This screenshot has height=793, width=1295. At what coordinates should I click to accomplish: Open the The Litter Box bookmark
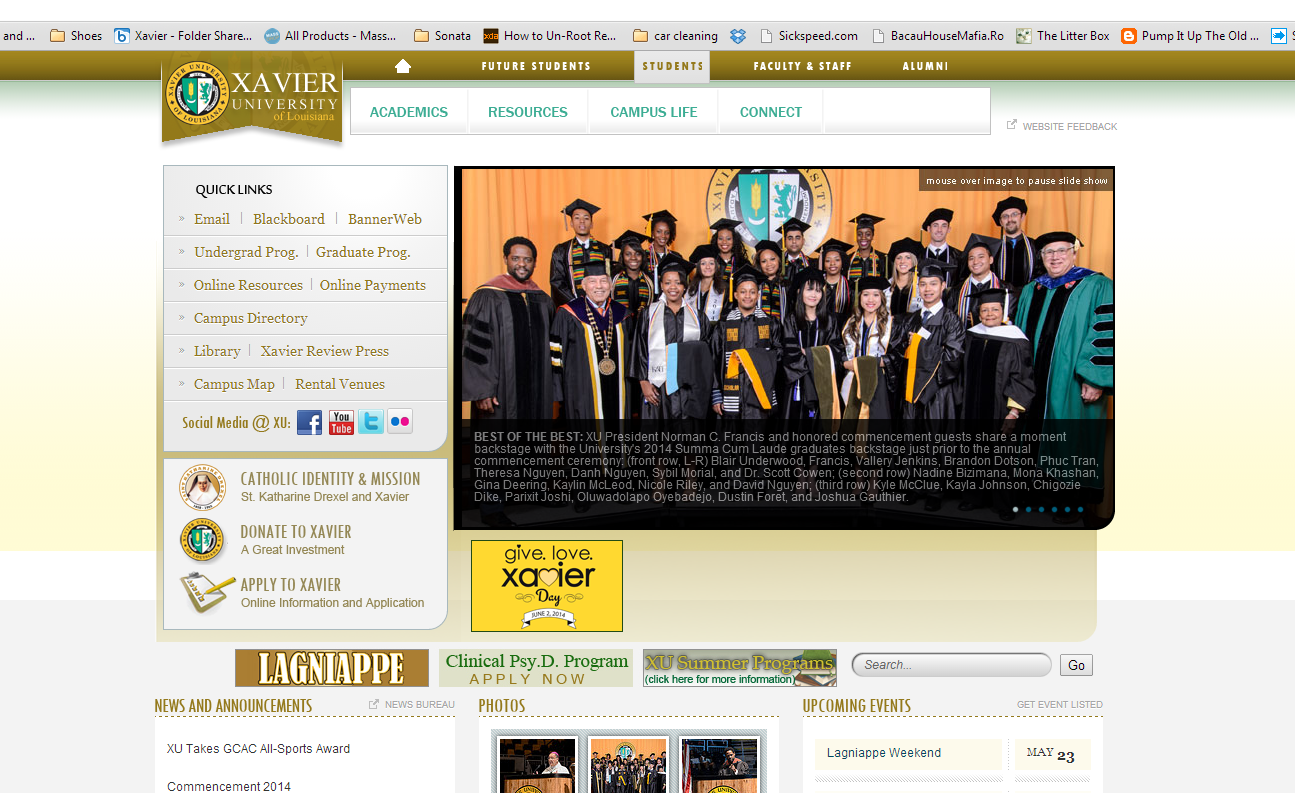pos(1063,35)
